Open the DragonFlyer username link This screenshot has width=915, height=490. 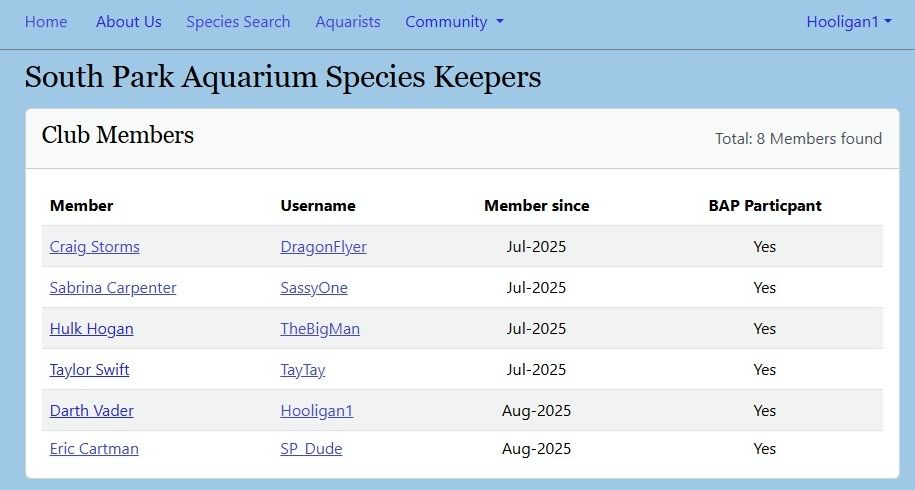click(323, 247)
